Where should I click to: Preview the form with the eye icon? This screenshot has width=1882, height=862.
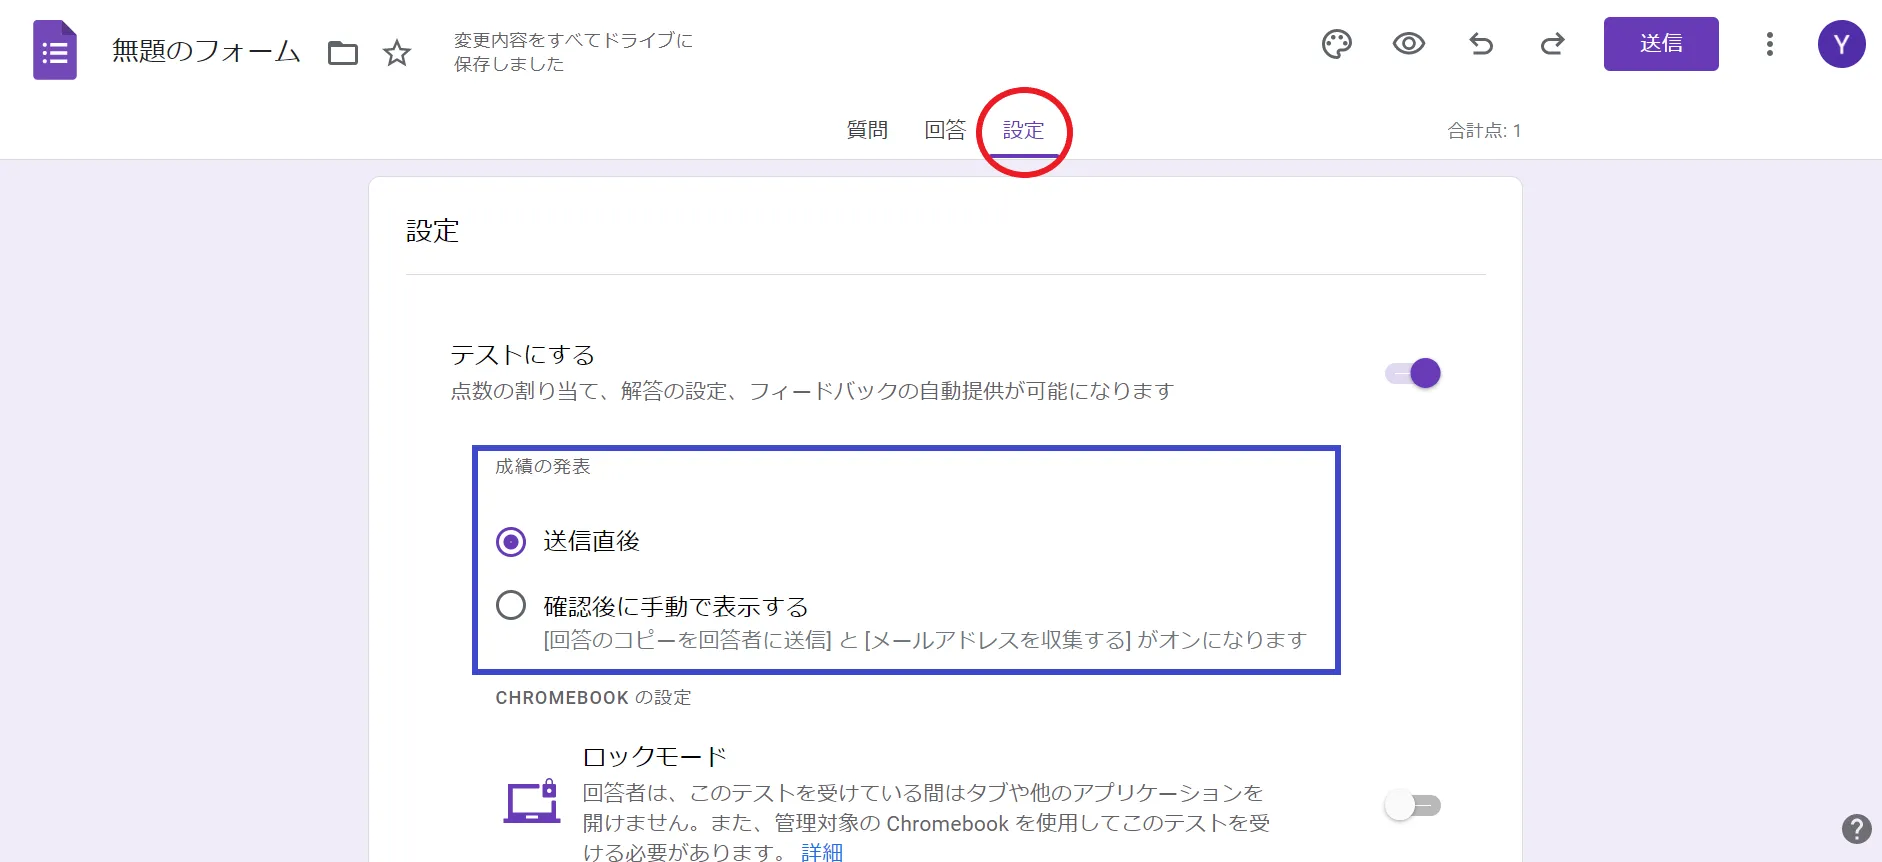click(1408, 44)
